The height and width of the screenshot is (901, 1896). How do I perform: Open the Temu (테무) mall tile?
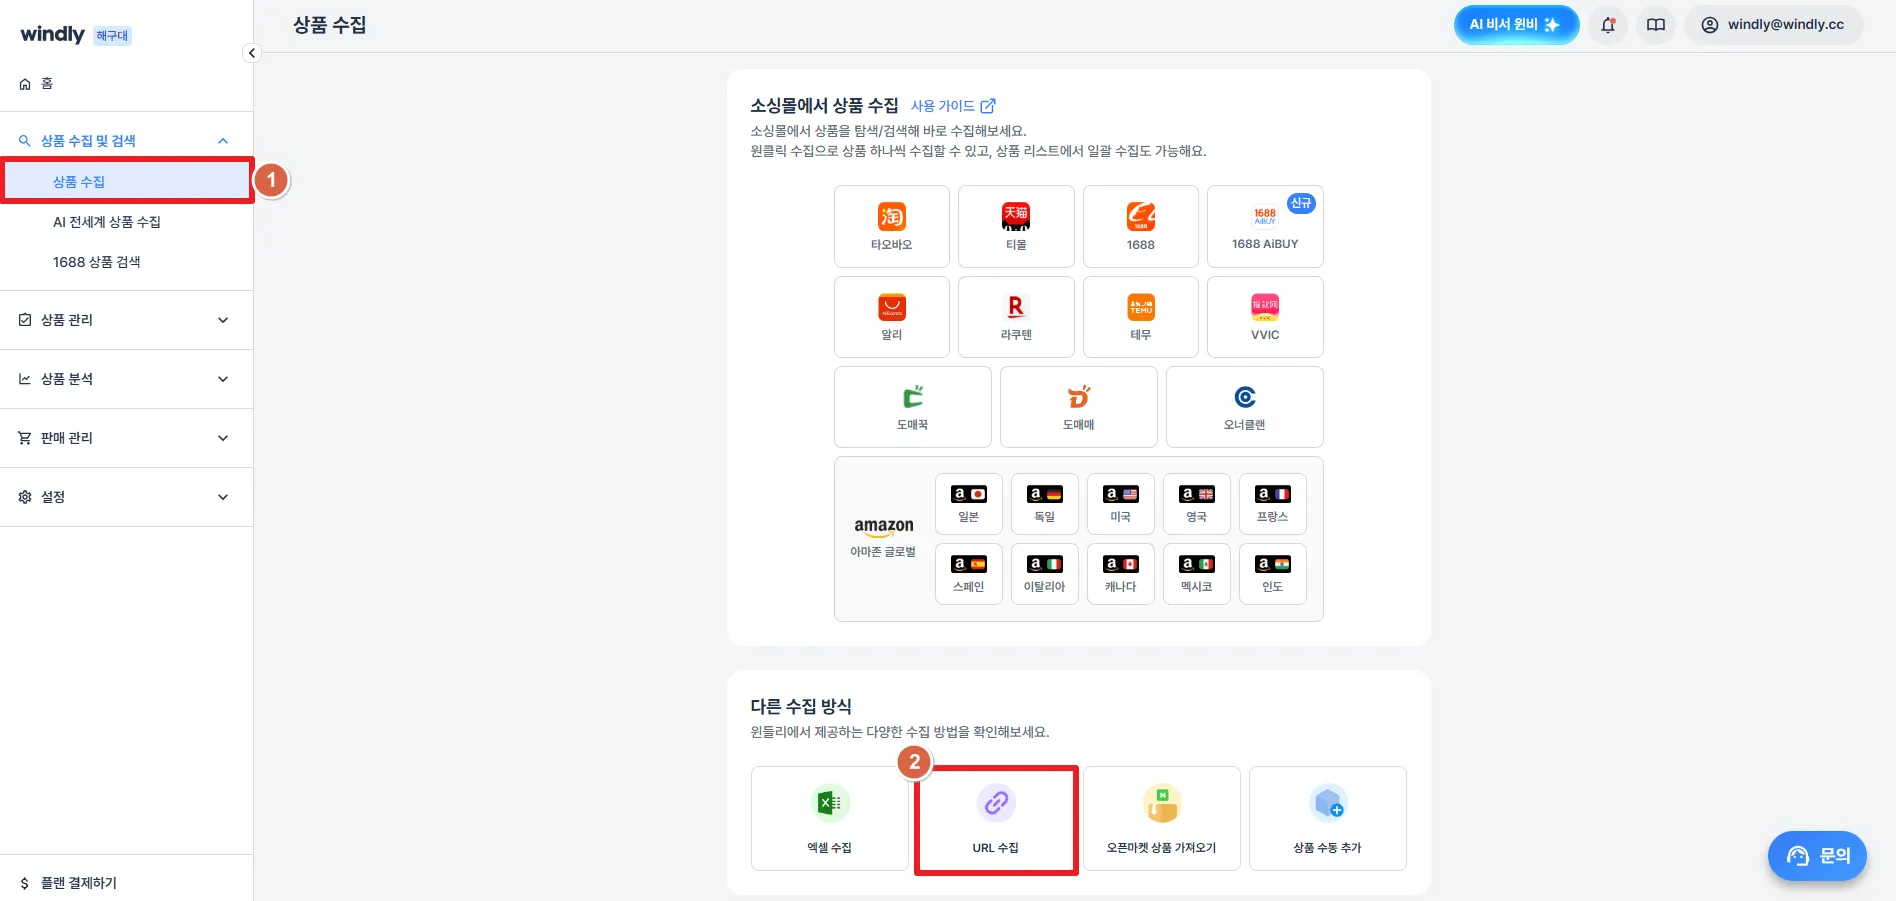click(x=1141, y=317)
